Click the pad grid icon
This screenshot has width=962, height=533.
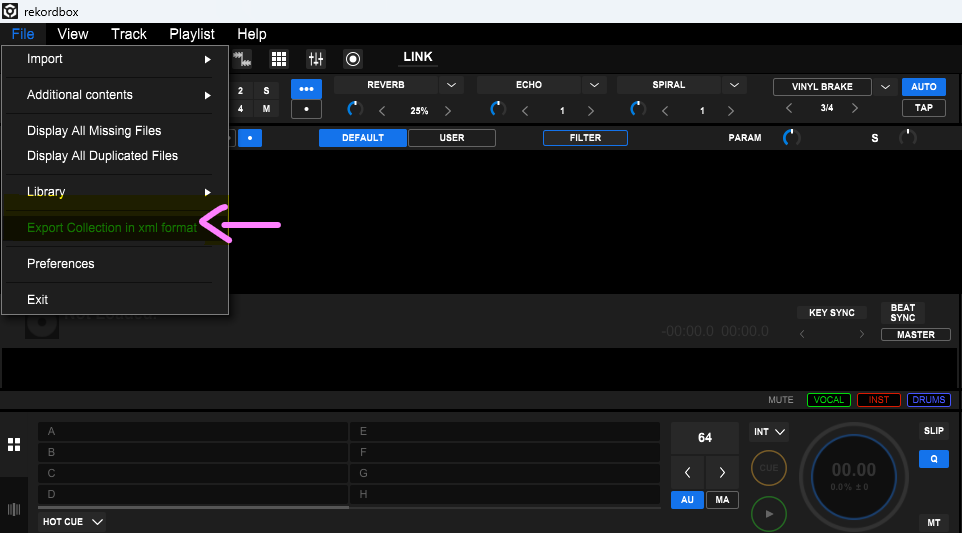coord(279,59)
